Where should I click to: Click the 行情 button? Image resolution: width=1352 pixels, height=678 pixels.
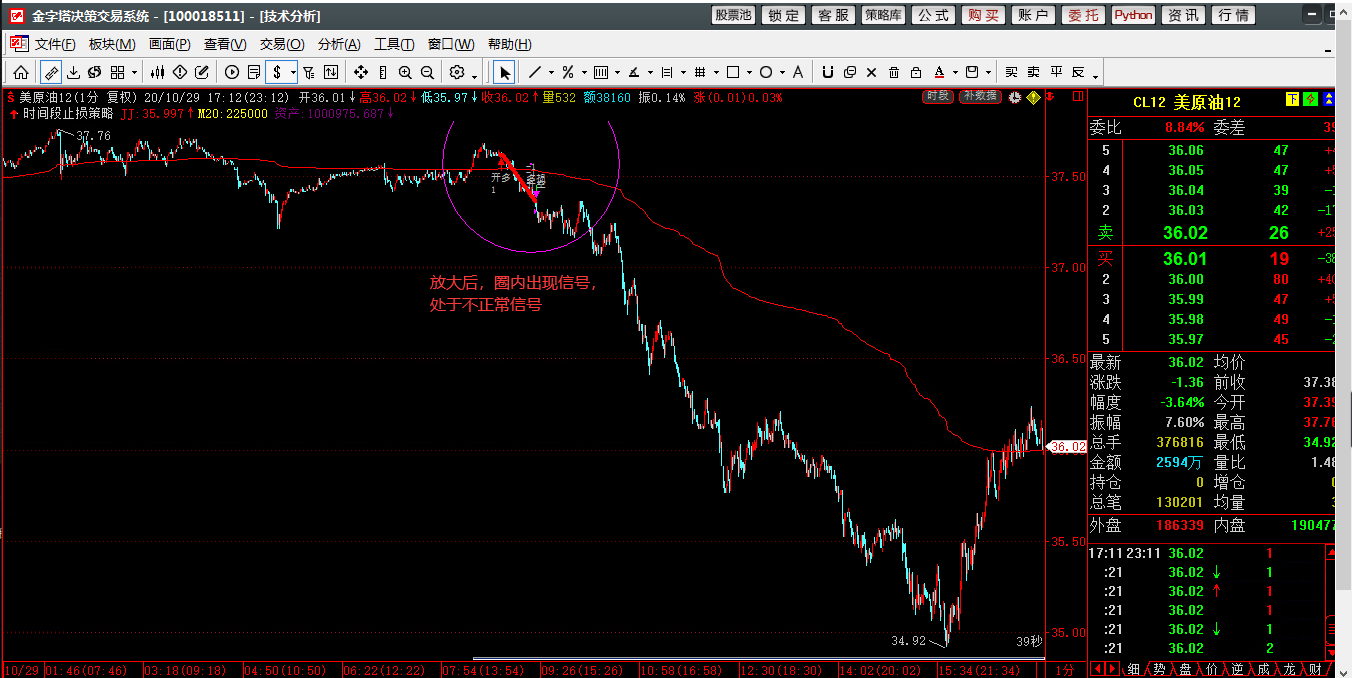coord(1233,15)
